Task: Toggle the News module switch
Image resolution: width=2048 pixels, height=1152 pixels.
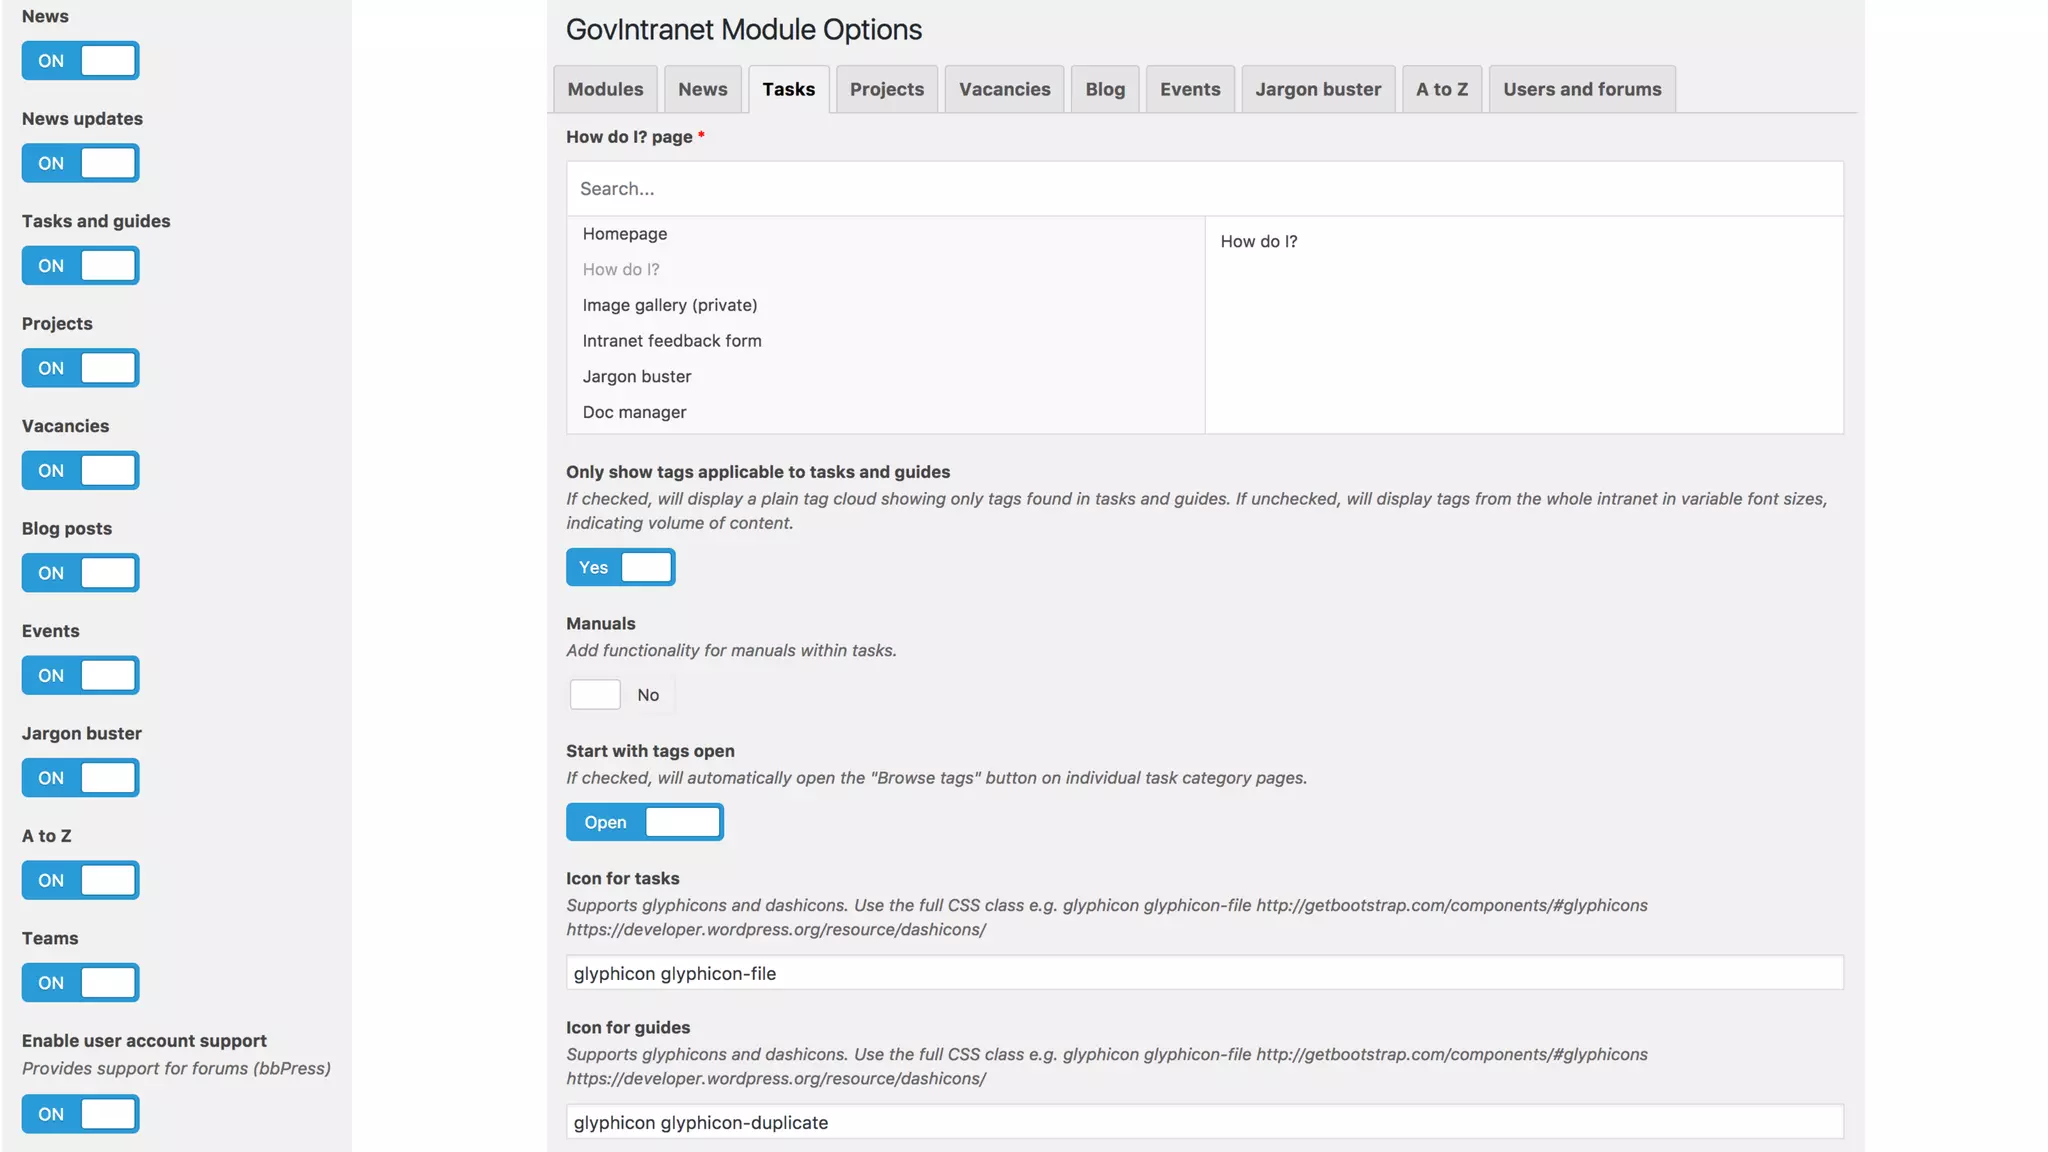Action: click(x=80, y=61)
